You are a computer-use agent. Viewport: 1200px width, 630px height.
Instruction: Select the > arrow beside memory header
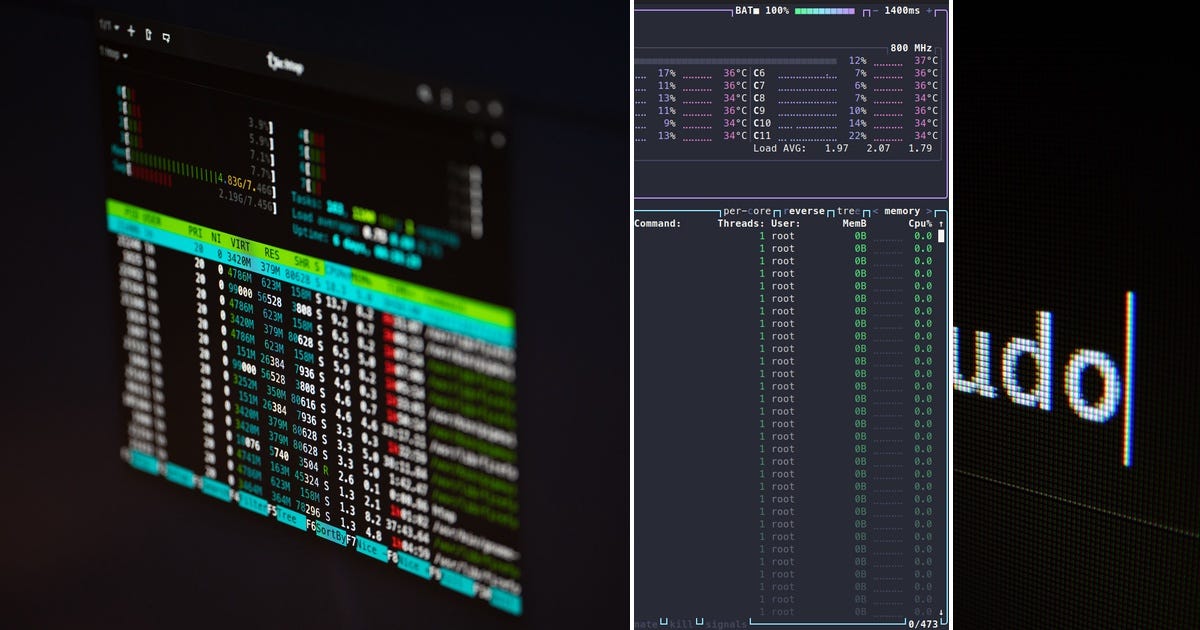coord(927,211)
